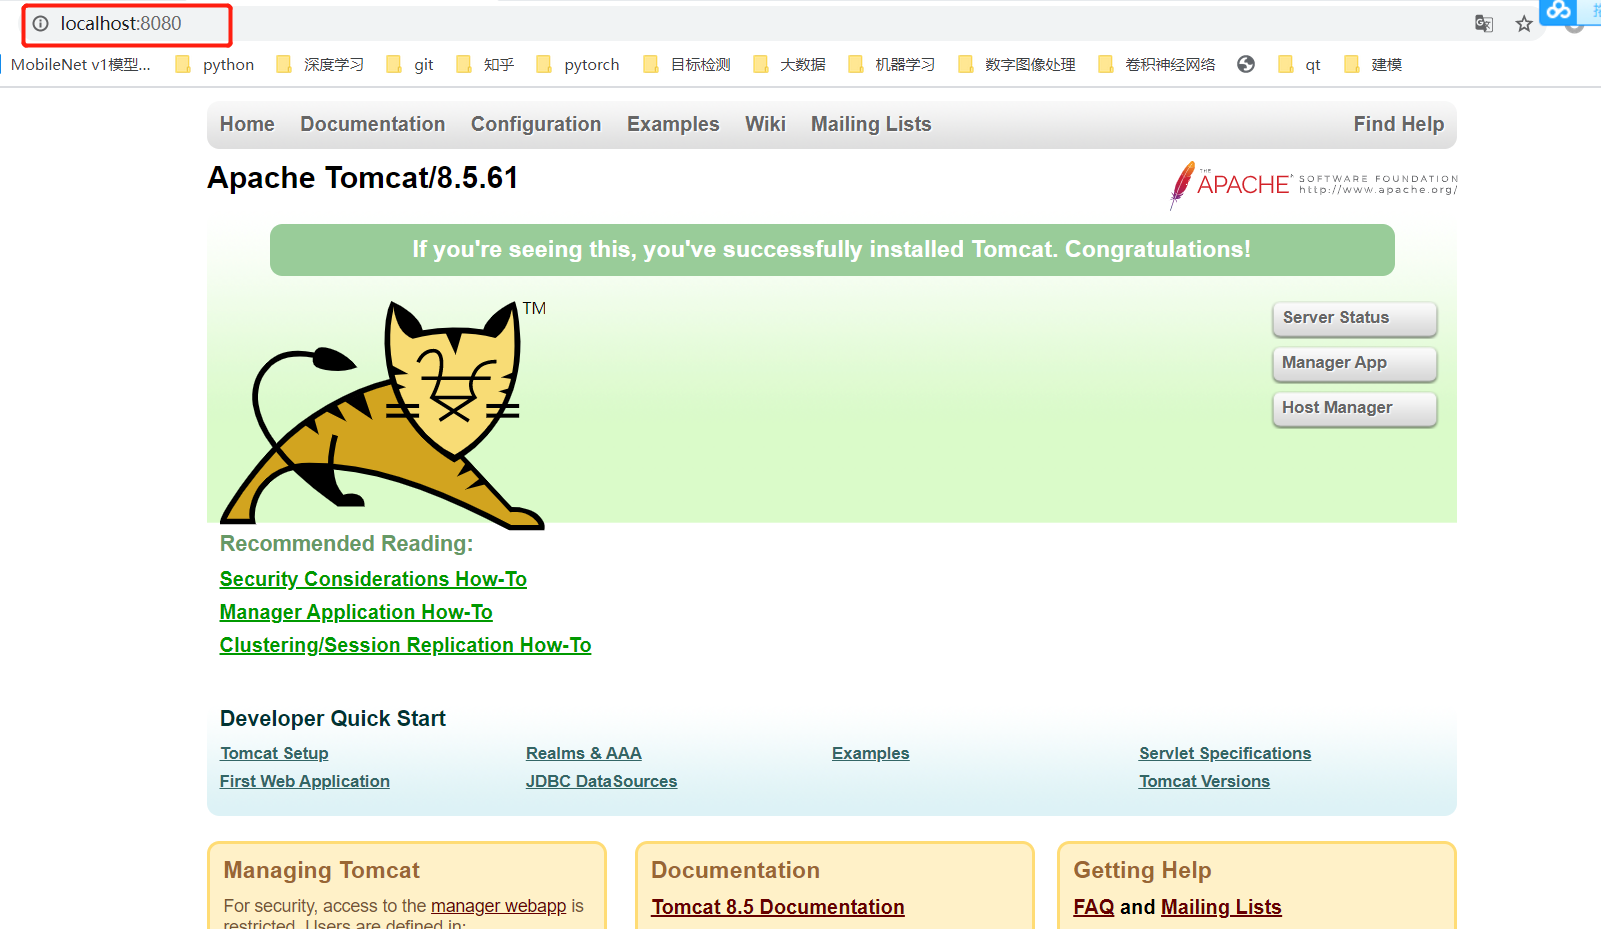Select Mailing Lists in the top navigation
1601x929 pixels.
[870, 124]
